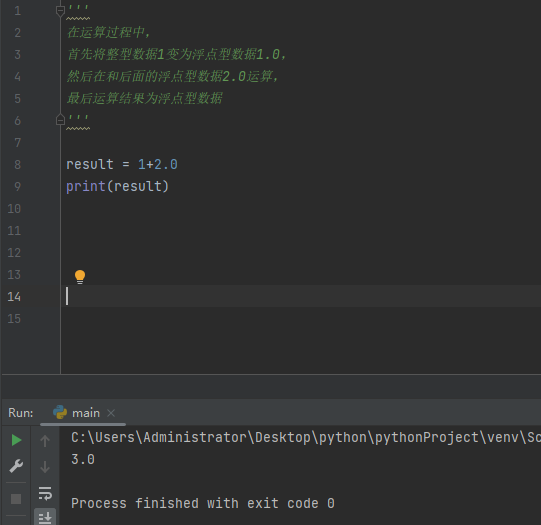Place cursor on 'result = 1+2.0' line

pyautogui.click(x=122, y=165)
